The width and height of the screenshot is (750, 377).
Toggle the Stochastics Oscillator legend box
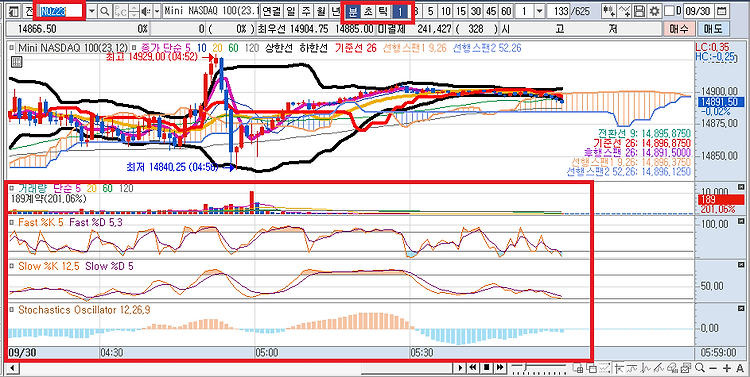point(11,310)
